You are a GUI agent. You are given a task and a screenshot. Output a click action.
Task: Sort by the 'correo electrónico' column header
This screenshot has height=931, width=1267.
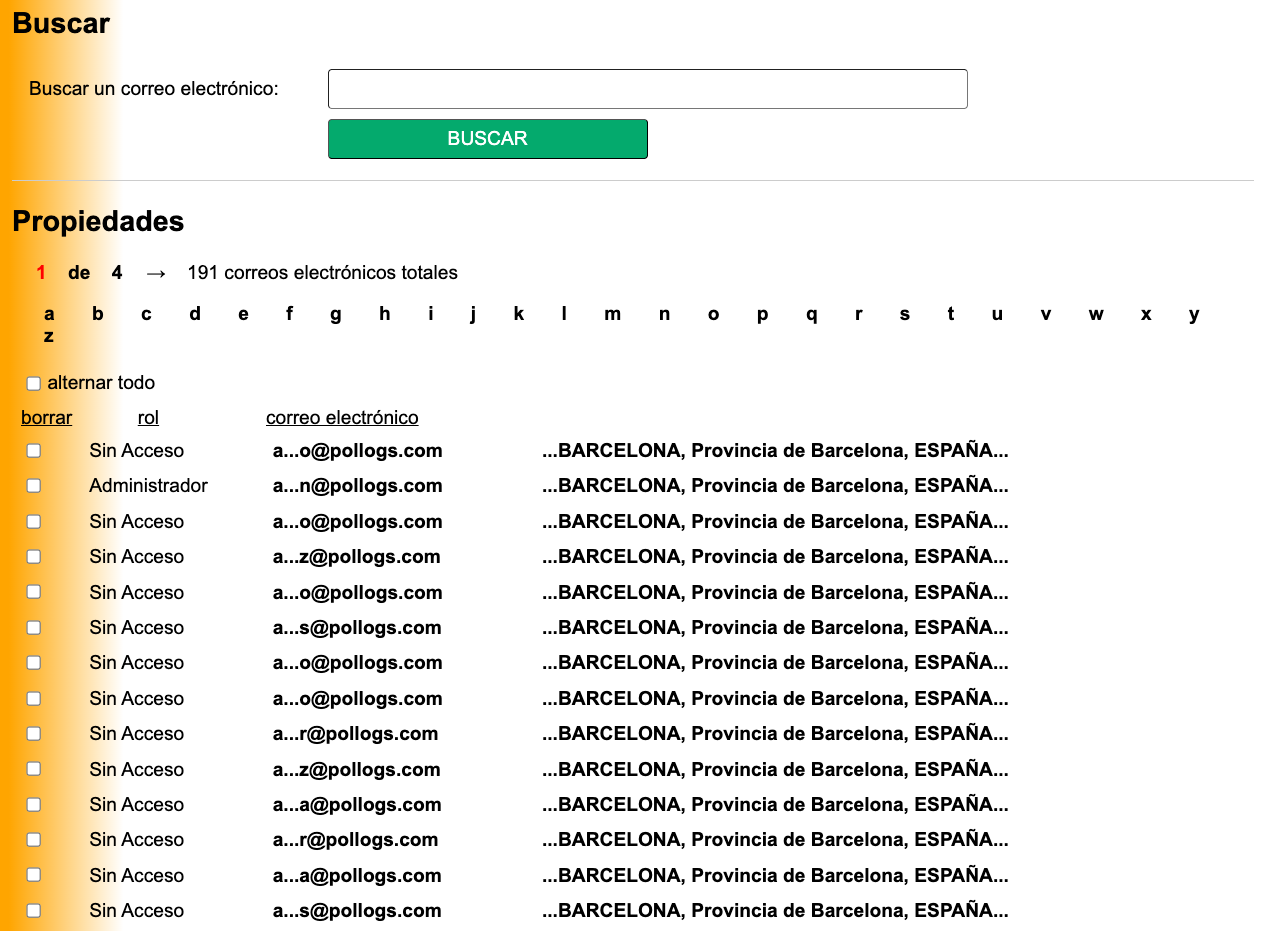point(342,417)
